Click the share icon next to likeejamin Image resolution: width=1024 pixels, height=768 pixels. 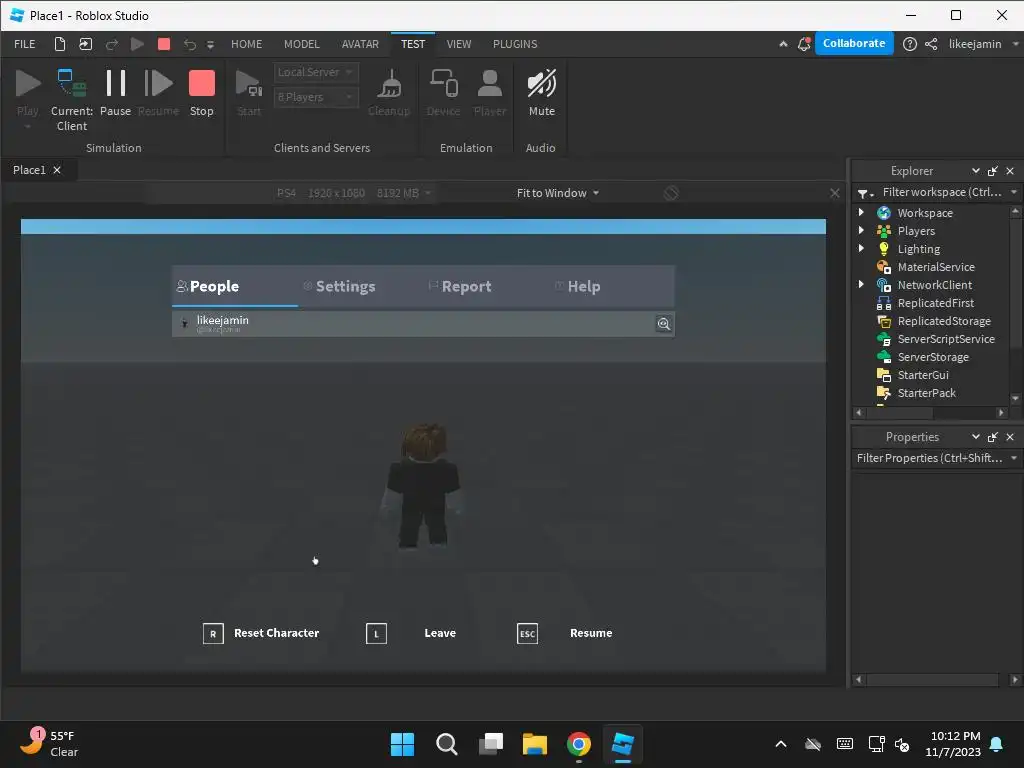pos(931,44)
